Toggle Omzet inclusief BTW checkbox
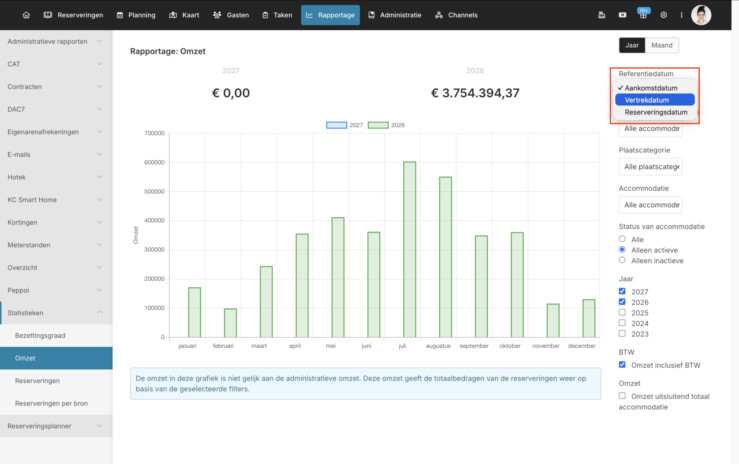 622,365
